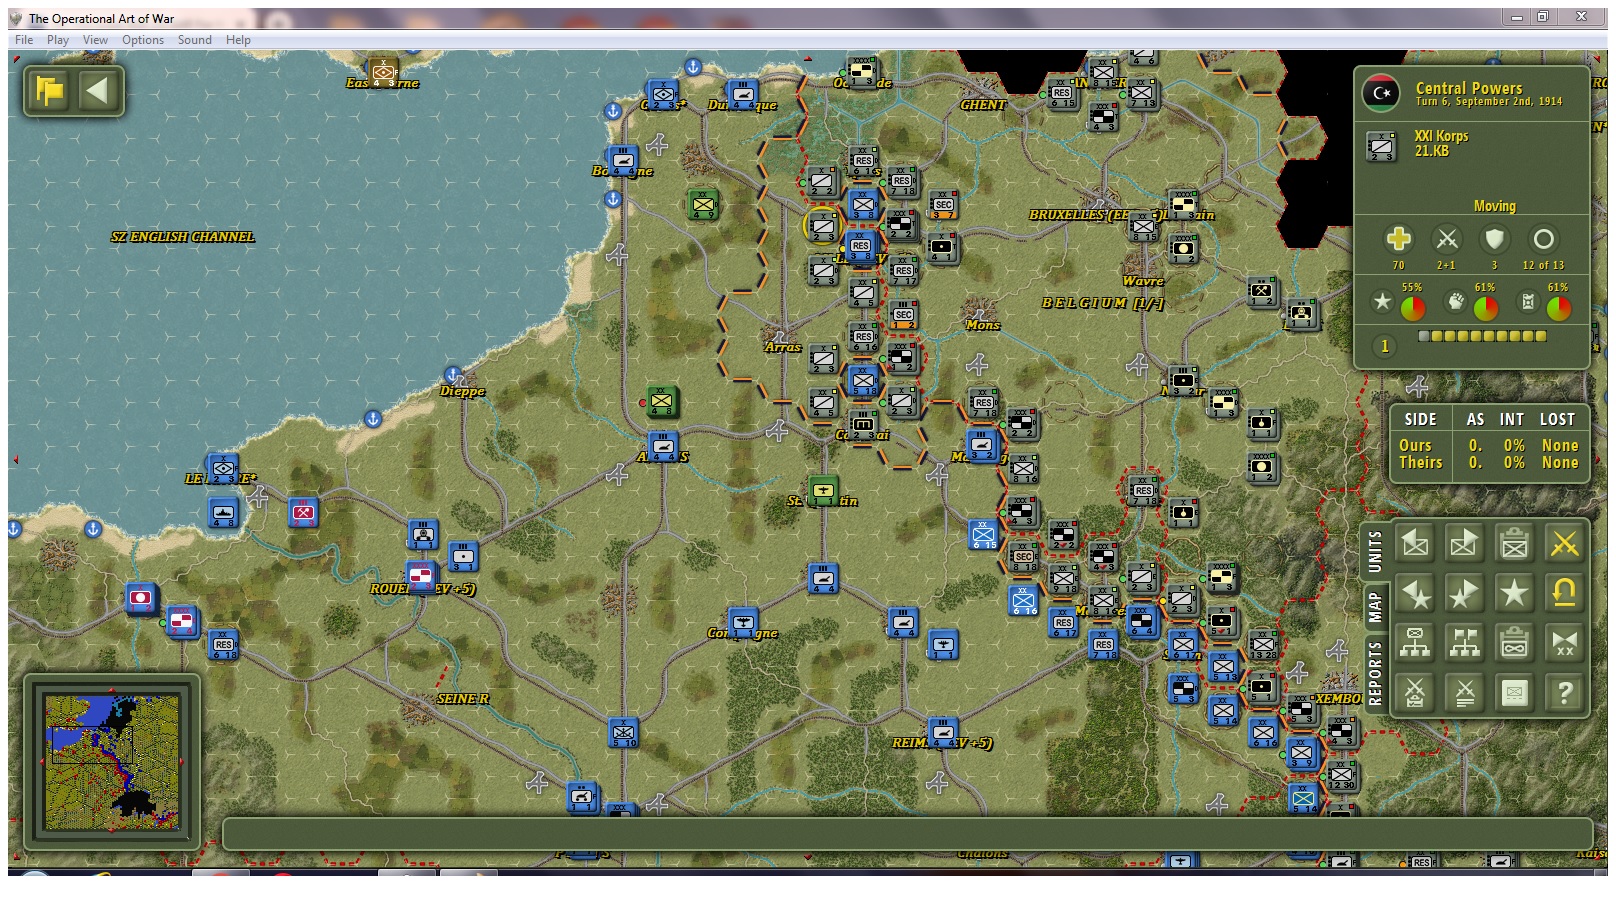
Task: Open the question mark help button
Action: click(x=1564, y=692)
